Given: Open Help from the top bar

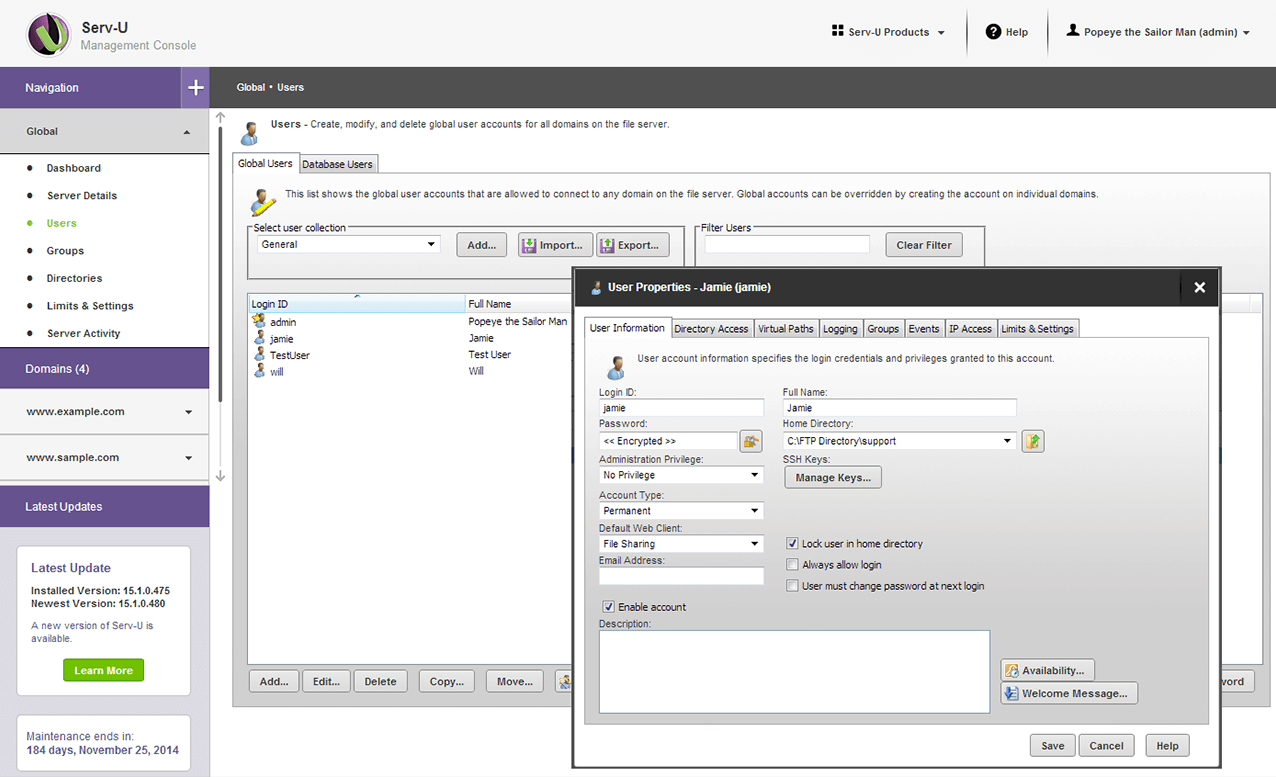Looking at the screenshot, I should [1007, 32].
